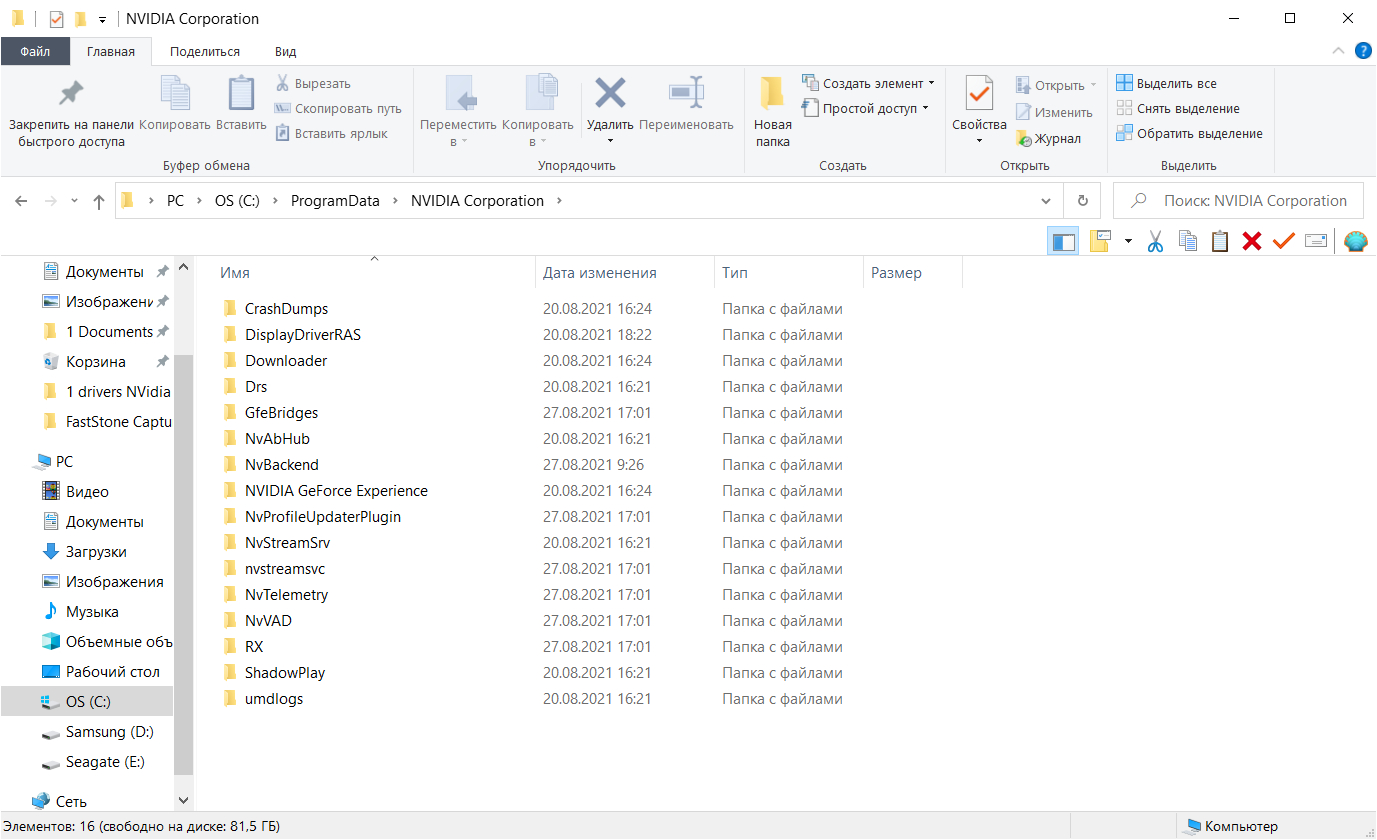Viewport: 1377px width, 840px height.
Task: Toggle the navigation pane icon below the search box
Action: [x=1063, y=241]
